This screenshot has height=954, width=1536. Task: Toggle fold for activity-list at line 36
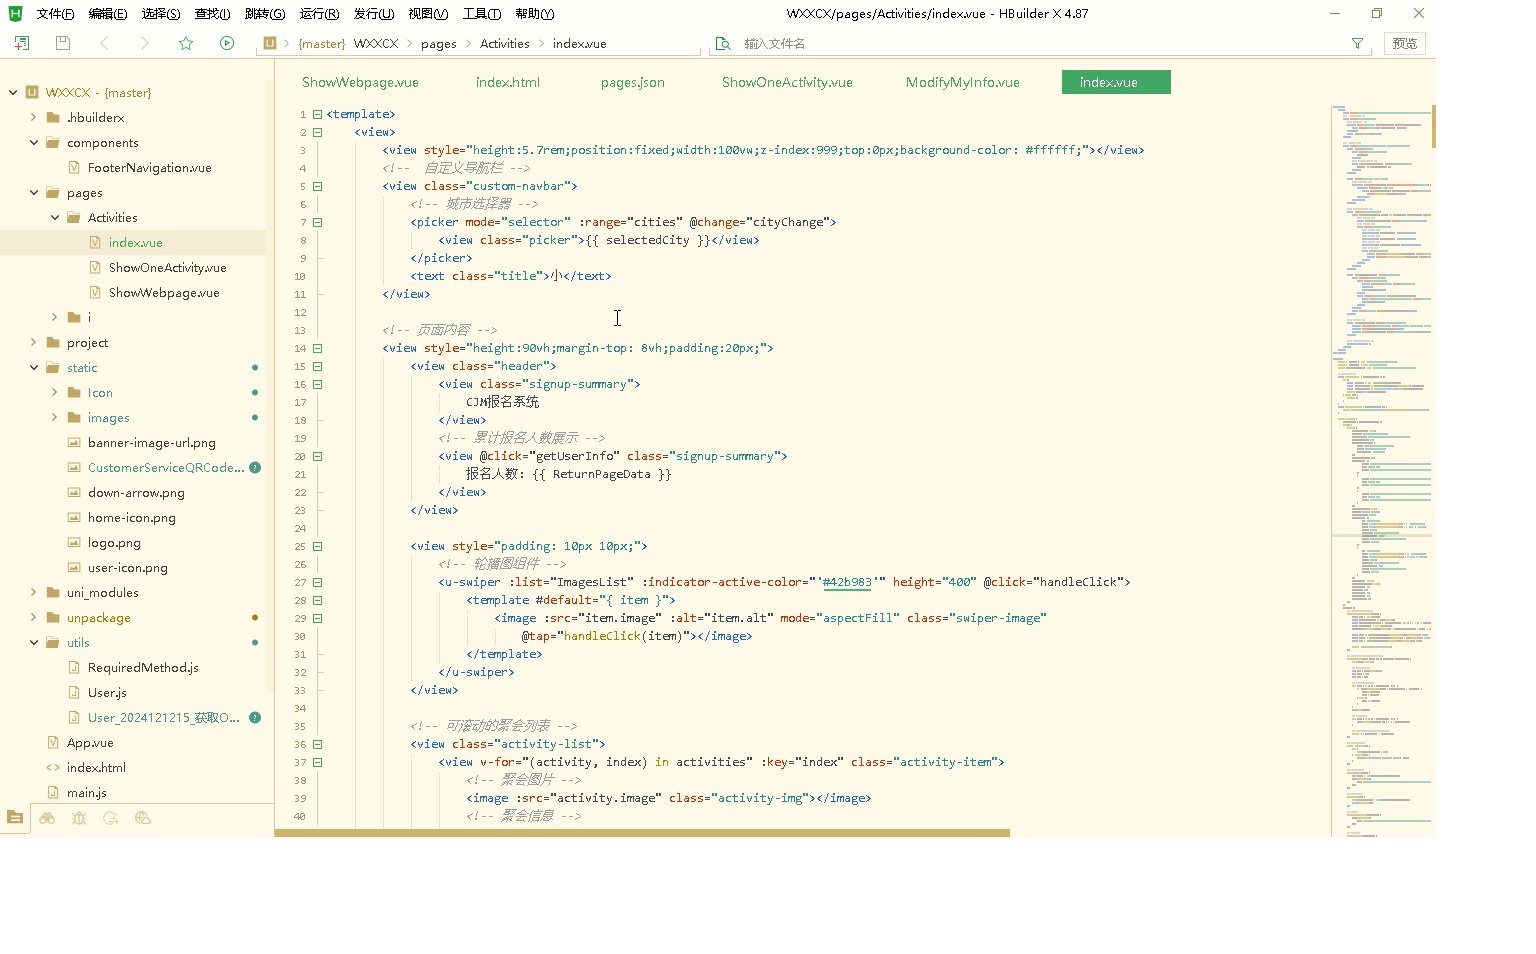click(x=317, y=744)
